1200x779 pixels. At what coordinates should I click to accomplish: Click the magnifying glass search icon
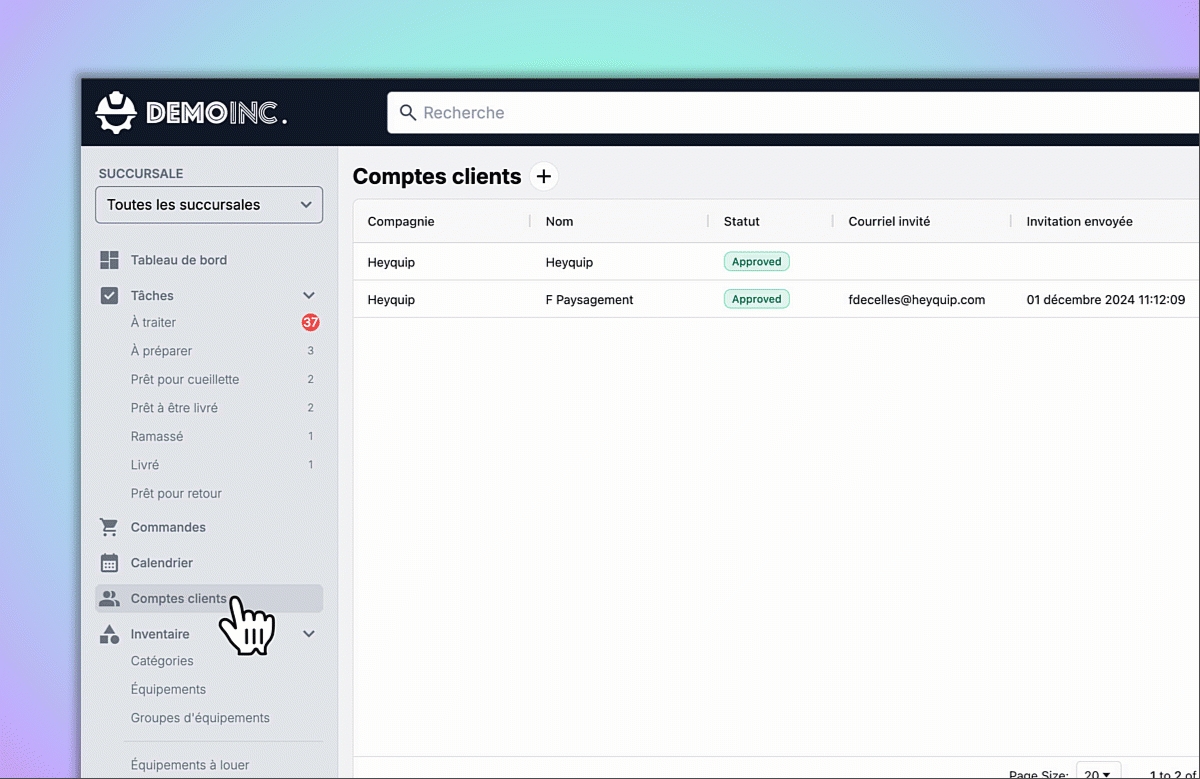[x=407, y=113]
